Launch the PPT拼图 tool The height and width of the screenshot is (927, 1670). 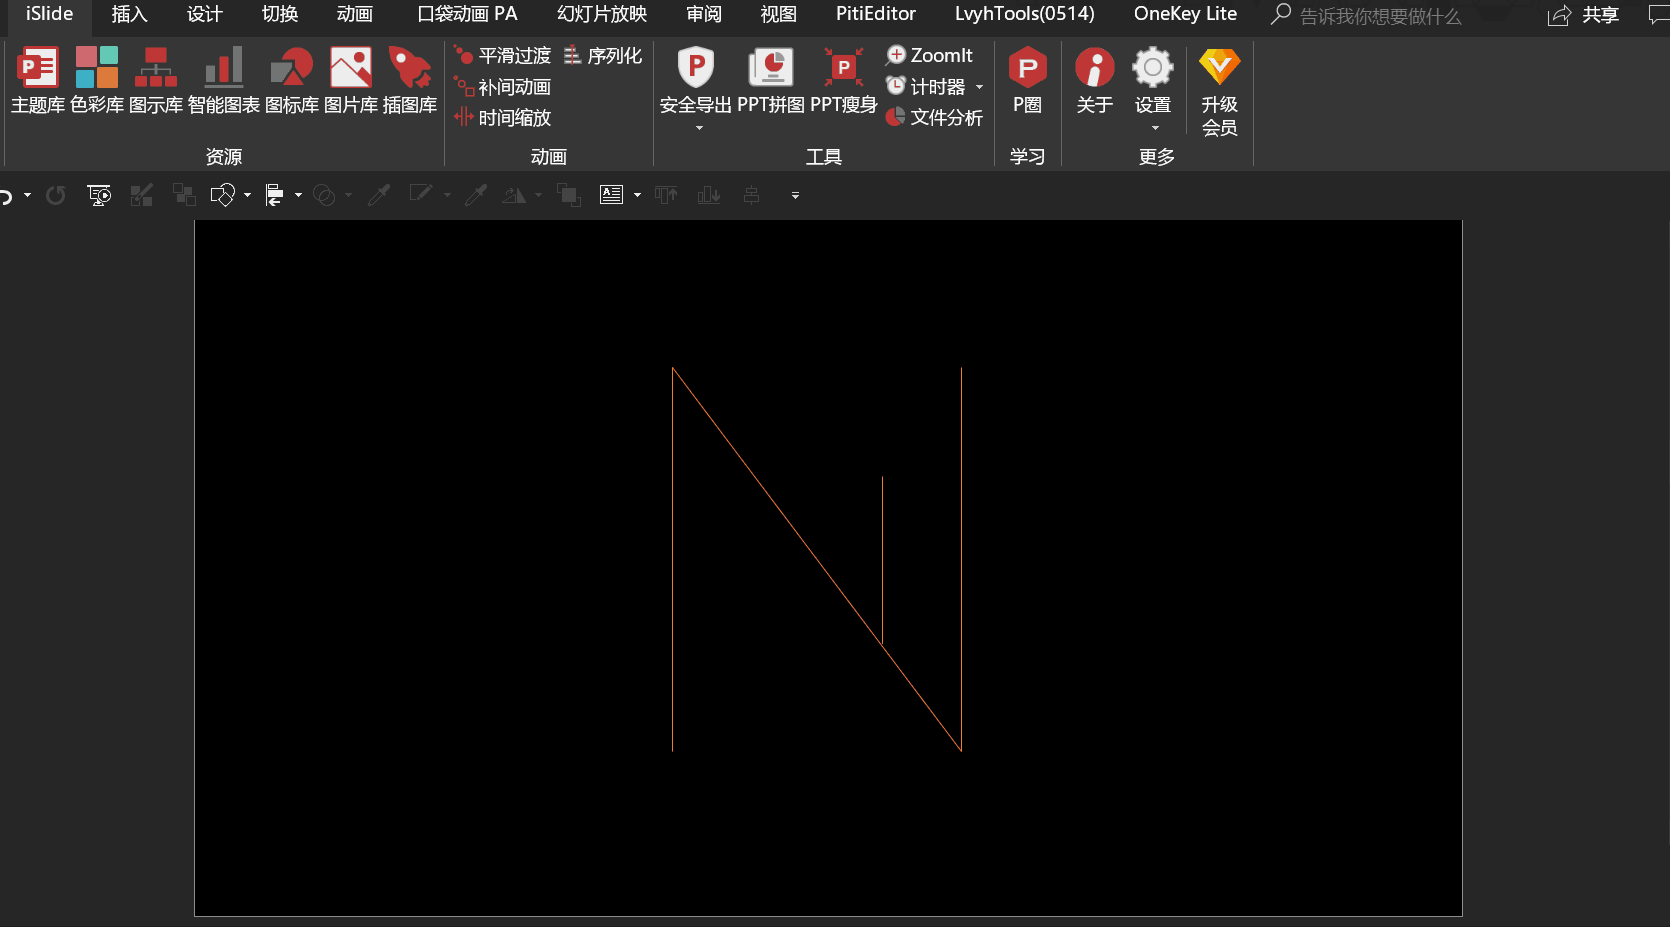click(x=771, y=80)
